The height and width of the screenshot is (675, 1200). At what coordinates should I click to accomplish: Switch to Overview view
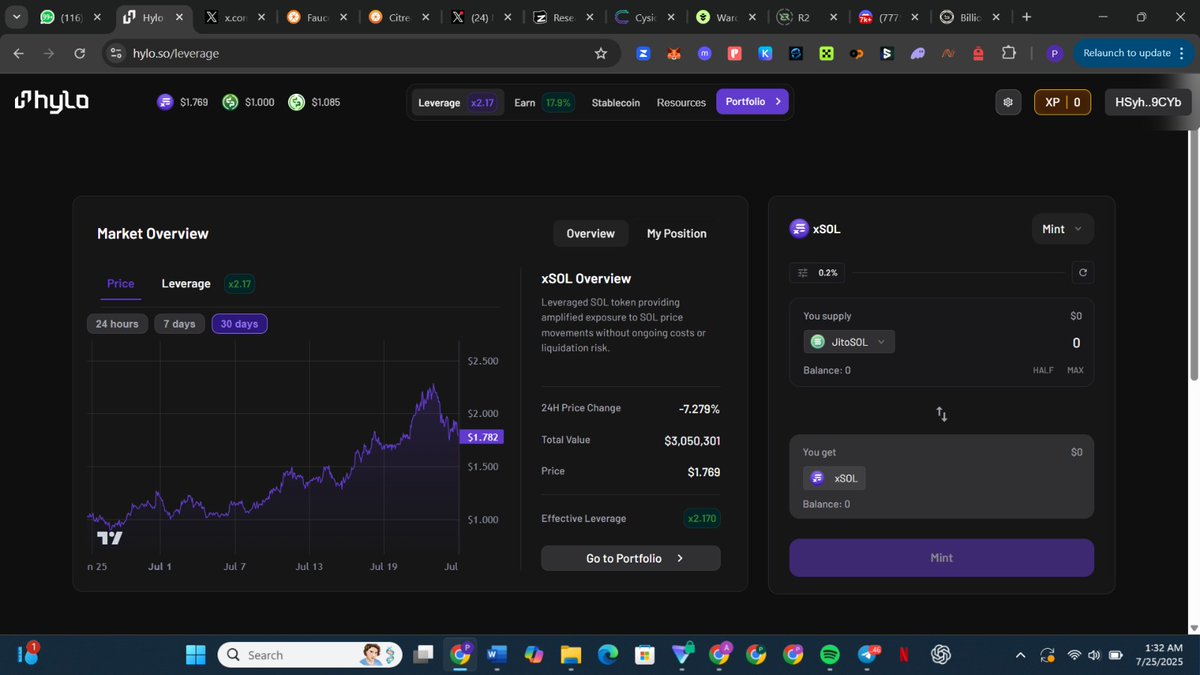tap(590, 233)
